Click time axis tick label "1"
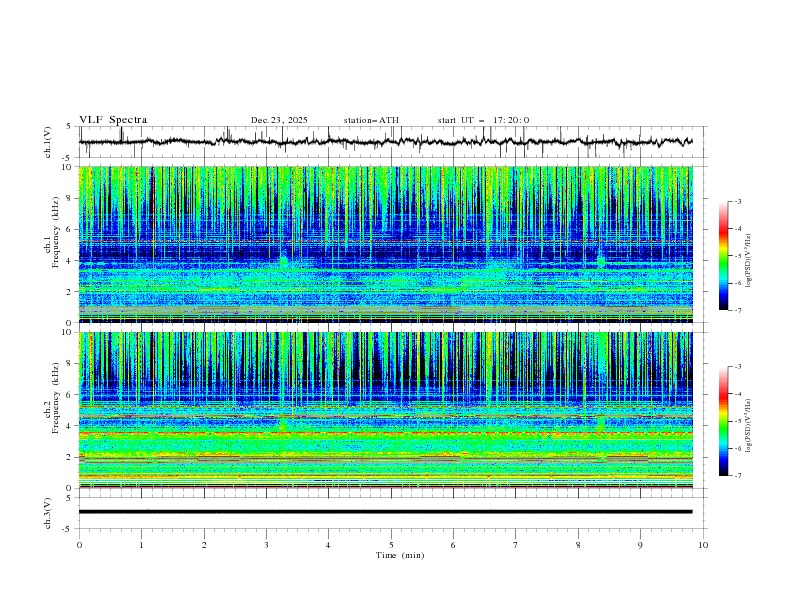 coord(141,545)
